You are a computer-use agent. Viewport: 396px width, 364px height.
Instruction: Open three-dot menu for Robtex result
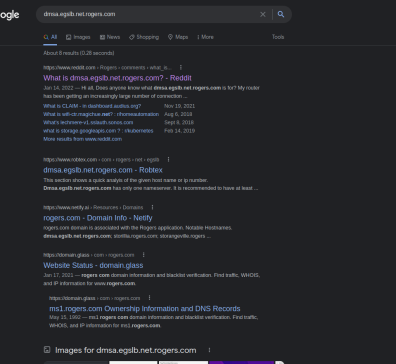168,160
